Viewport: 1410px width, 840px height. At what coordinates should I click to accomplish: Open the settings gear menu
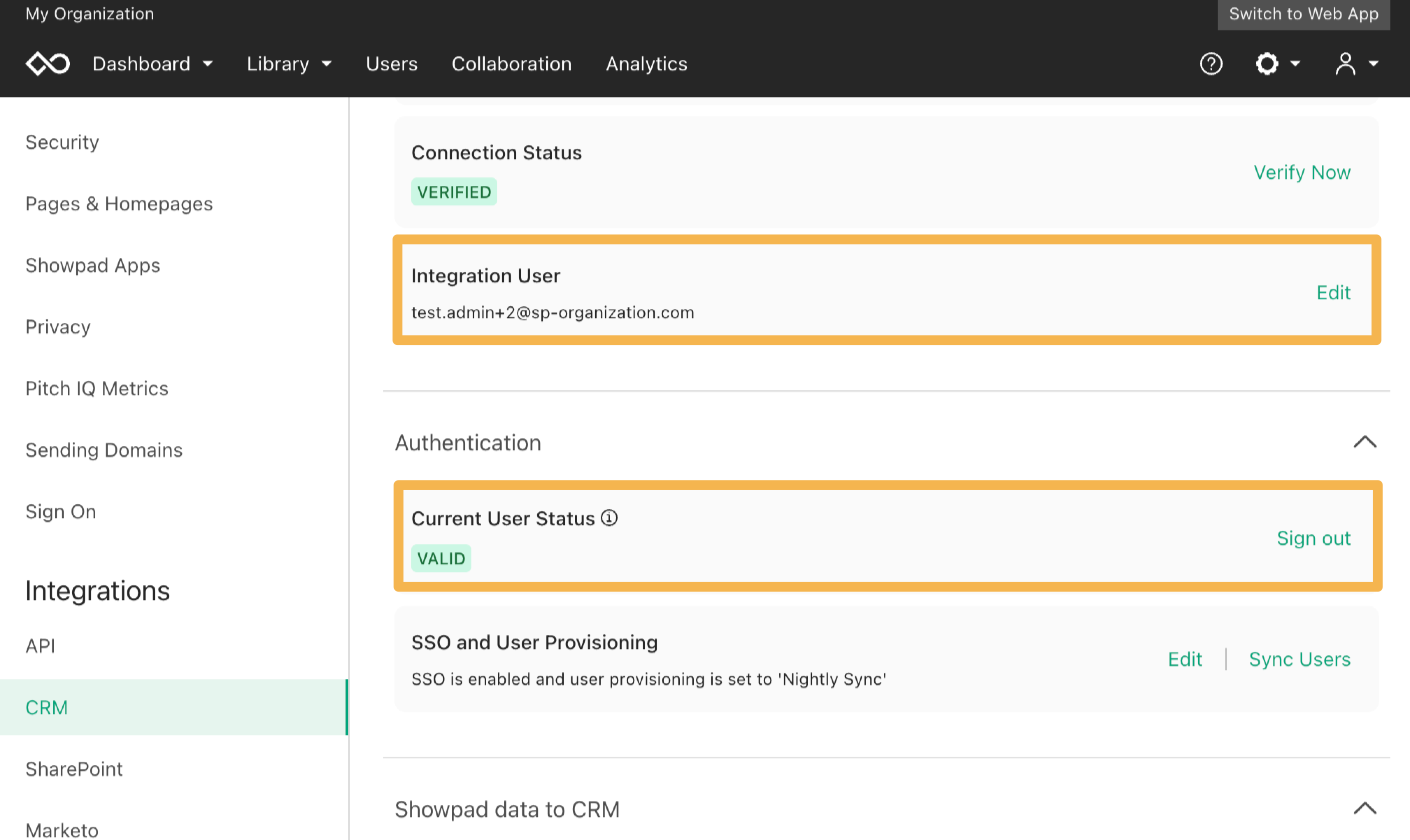pyautogui.click(x=1277, y=64)
